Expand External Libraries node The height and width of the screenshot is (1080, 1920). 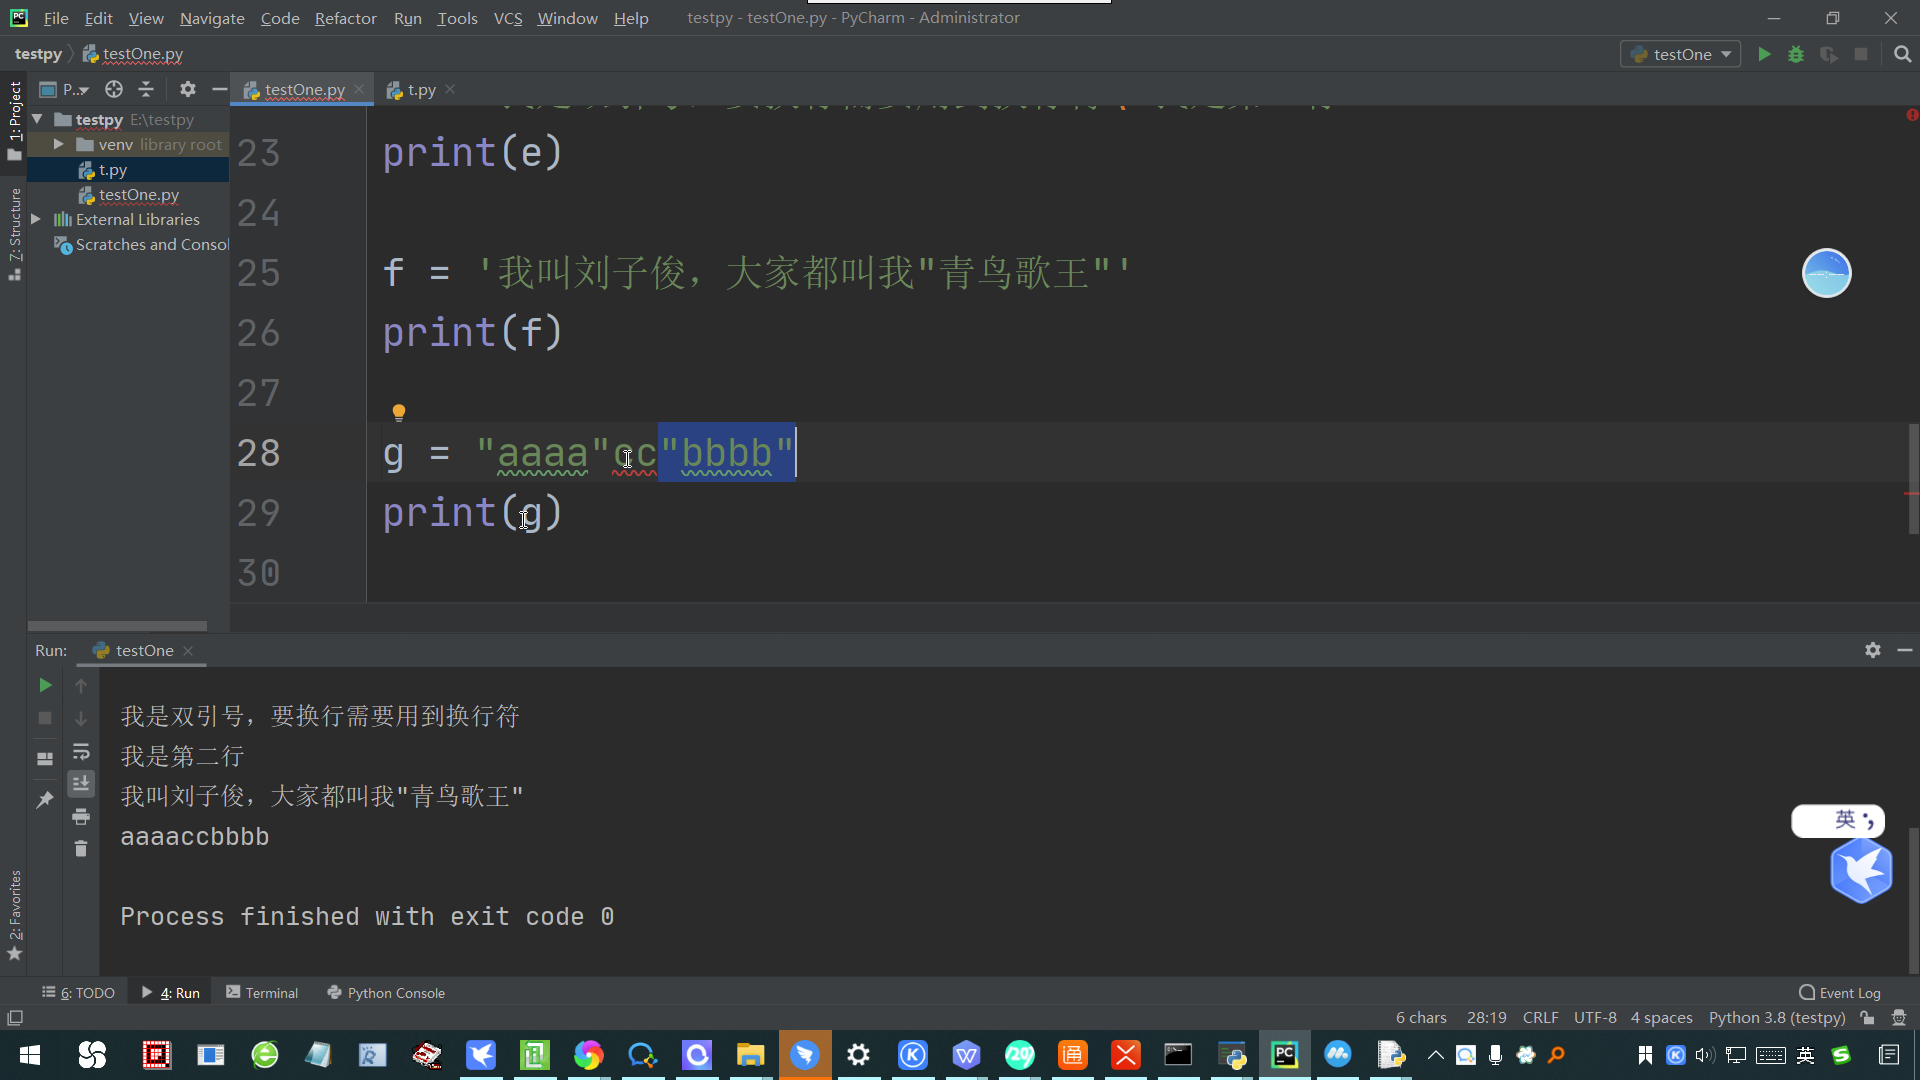point(36,219)
